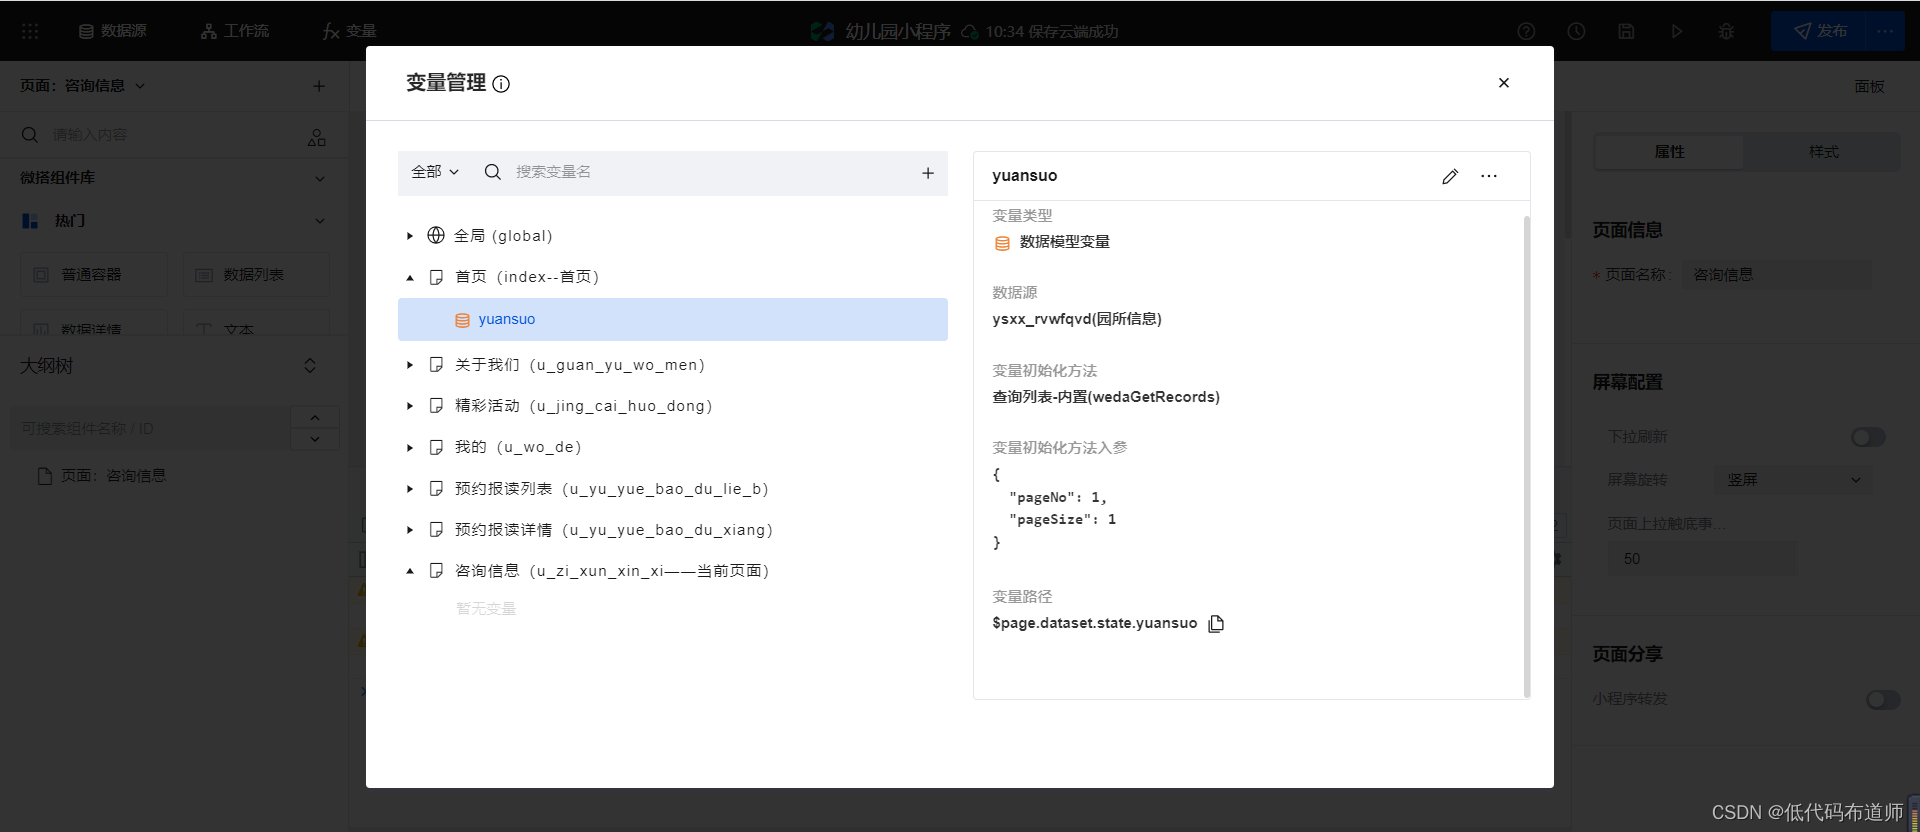The image size is (1920, 832).
Task: Click the globe icon next to 全局
Action: [436, 235]
